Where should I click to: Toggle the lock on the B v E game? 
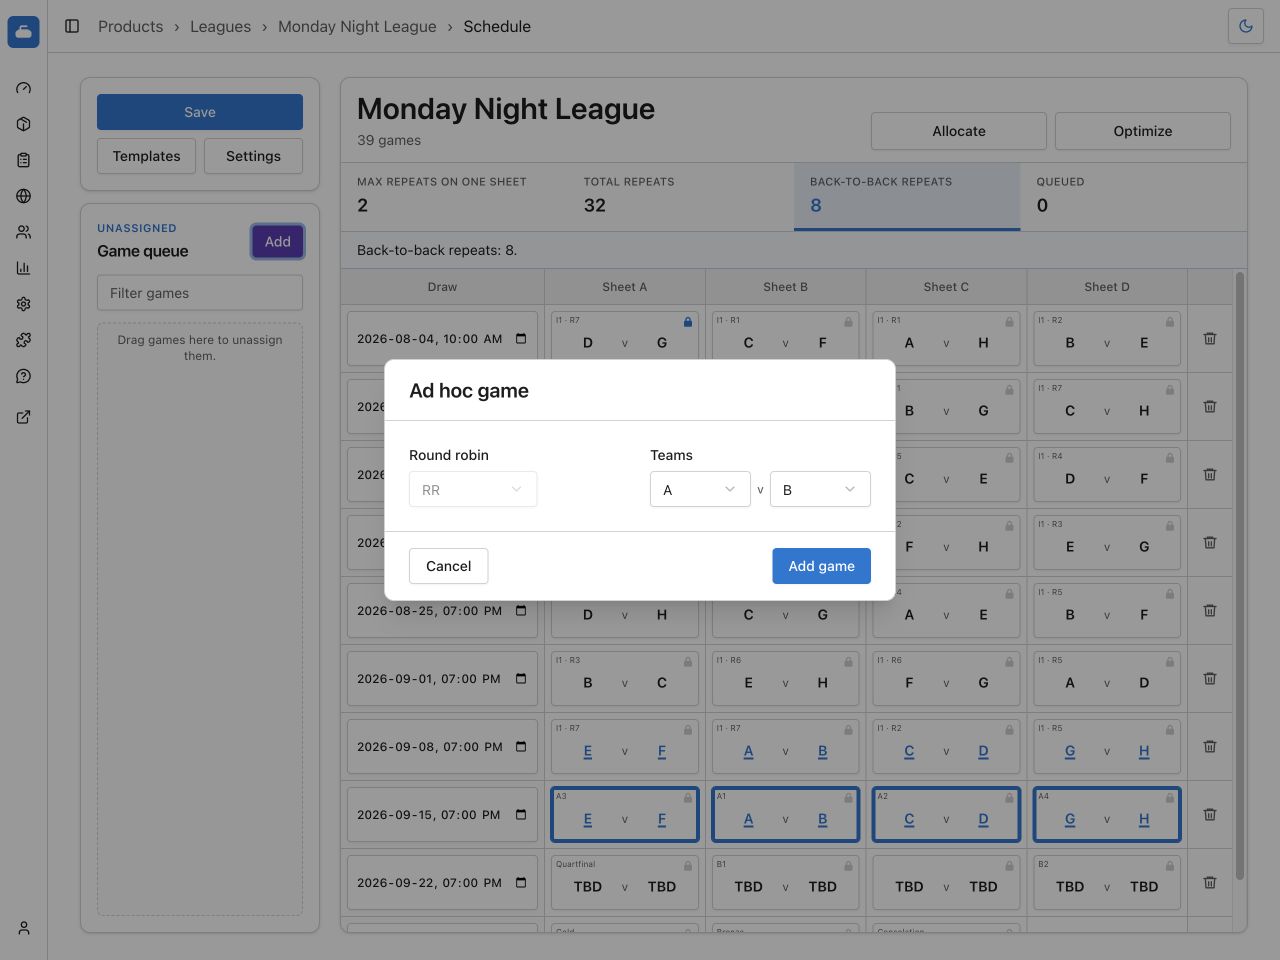(1170, 322)
